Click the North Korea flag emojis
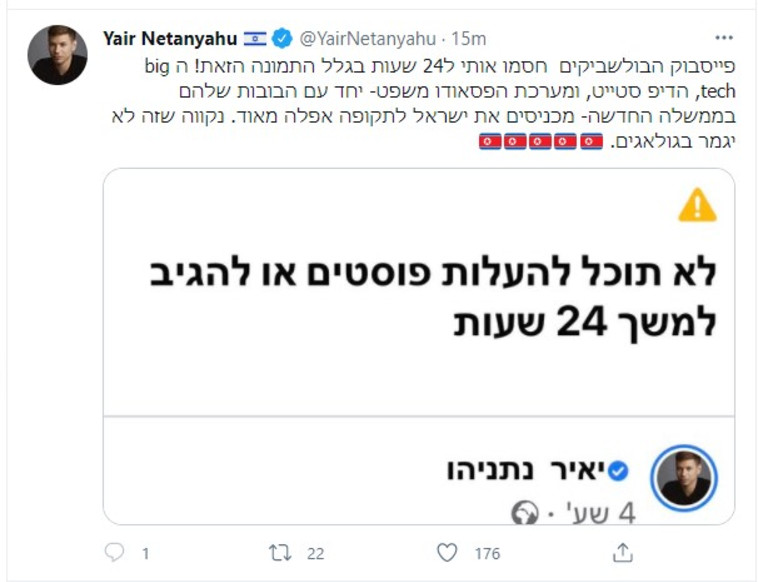Screen dimensions: 758x582 [540, 143]
